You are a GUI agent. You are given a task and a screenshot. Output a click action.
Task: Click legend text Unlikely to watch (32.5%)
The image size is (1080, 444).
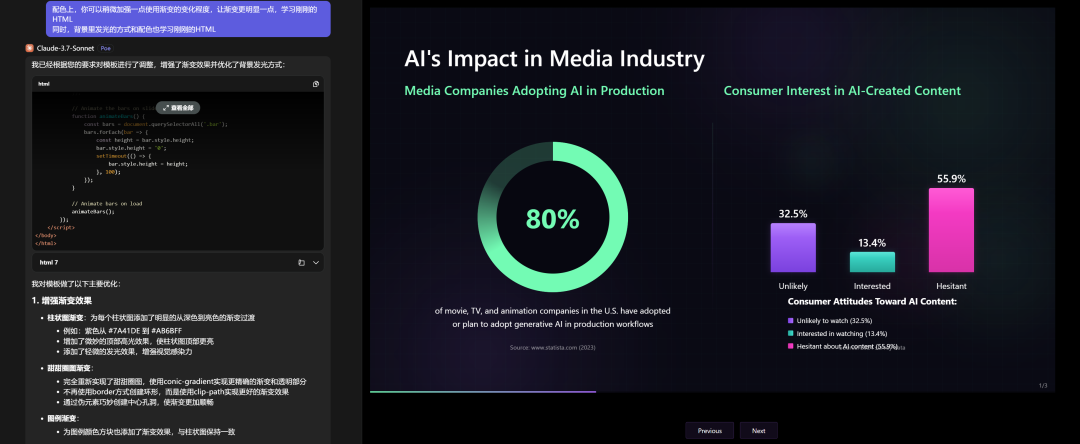[x=834, y=321]
